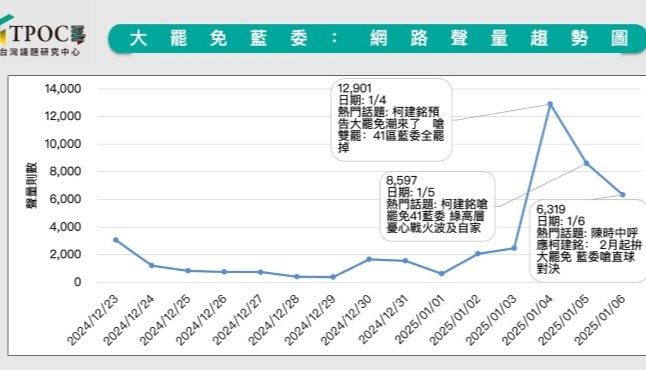Click the 聲量則數 y-axis title
This screenshot has height=370, width=646.
(x=32, y=185)
